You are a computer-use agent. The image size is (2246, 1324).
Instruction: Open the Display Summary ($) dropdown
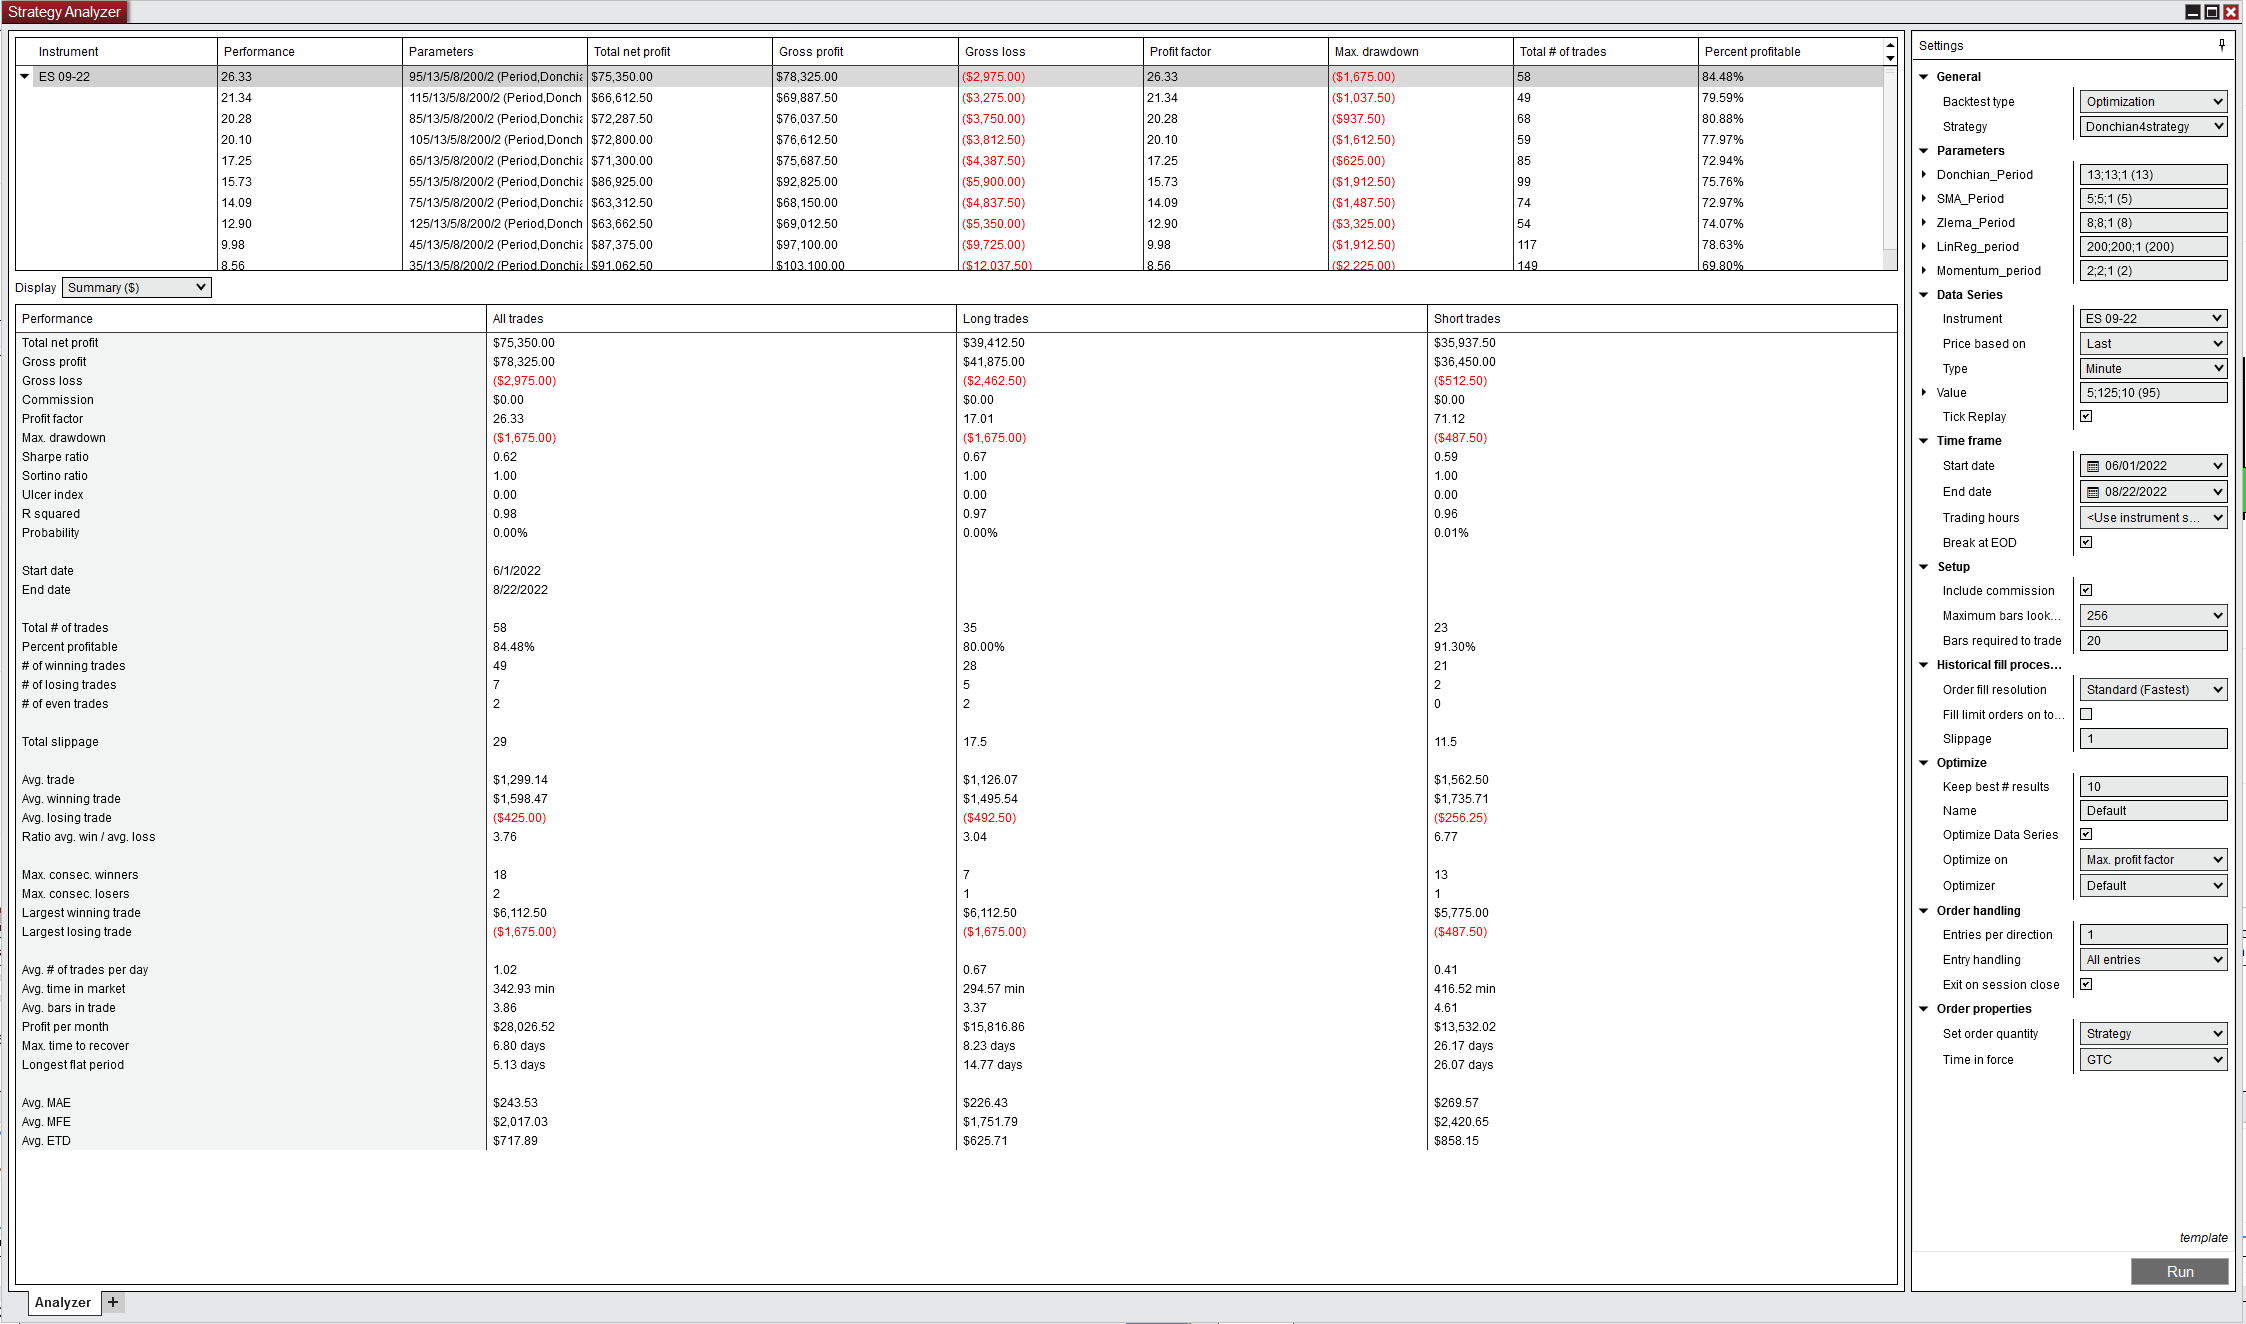click(x=137, y=287)
